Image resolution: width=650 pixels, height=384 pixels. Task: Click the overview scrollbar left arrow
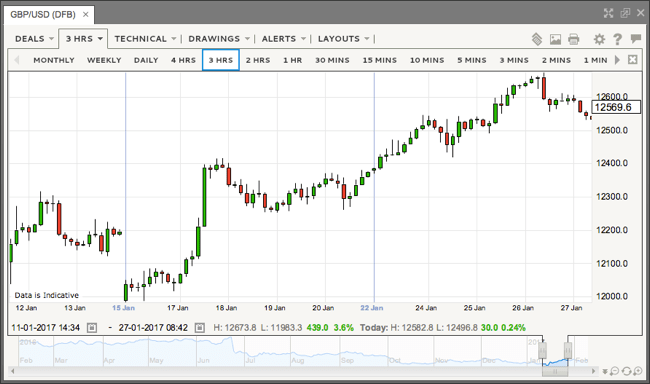(12, 371)
